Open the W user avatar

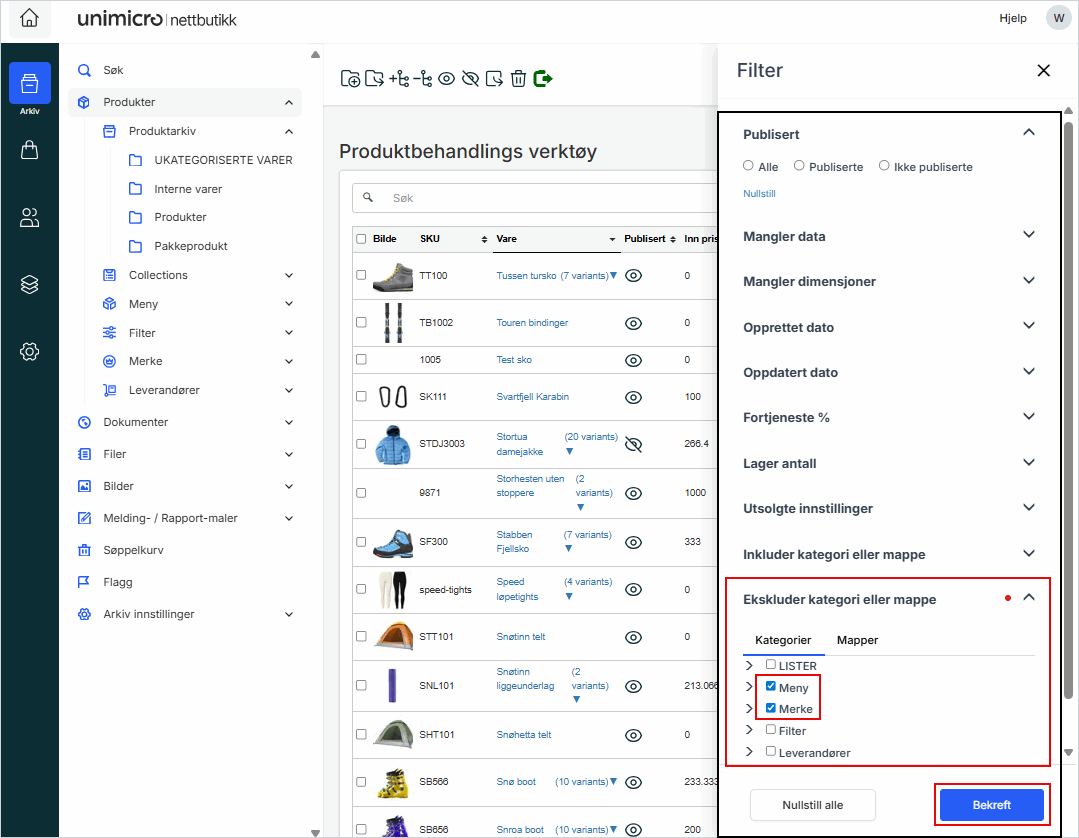pos(1058,18)
